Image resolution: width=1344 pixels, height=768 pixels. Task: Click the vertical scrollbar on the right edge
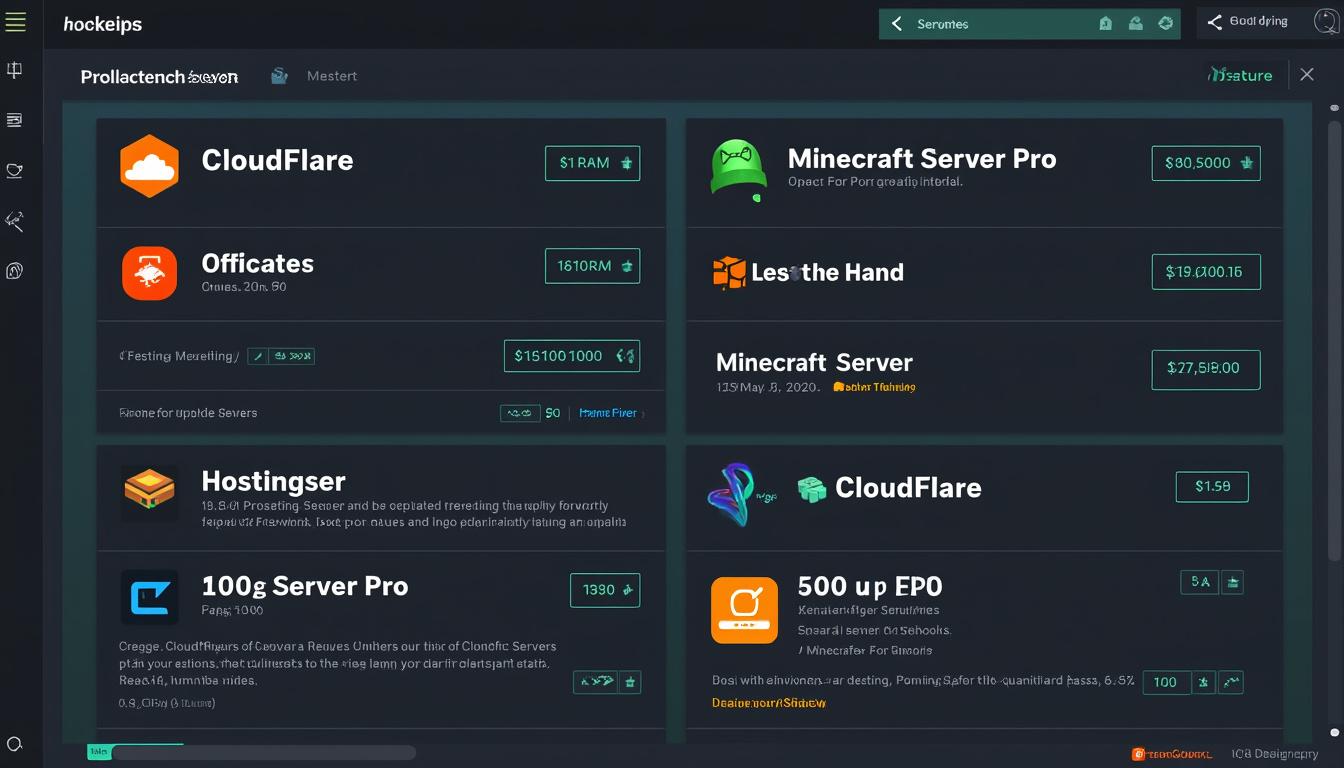click(x=1335, y=340)
